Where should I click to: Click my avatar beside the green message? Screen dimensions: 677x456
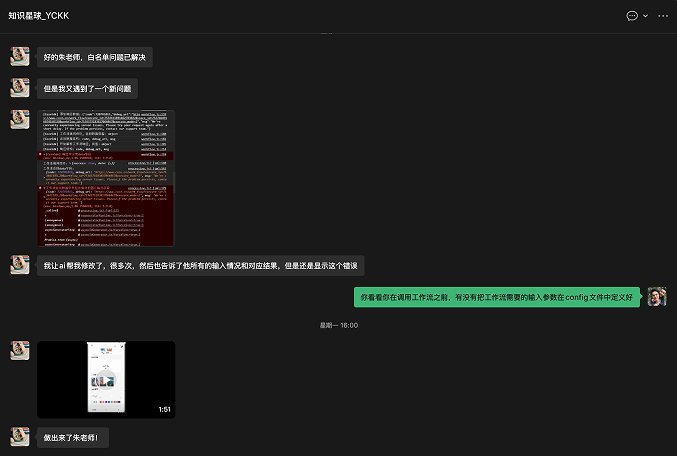tap(656, 297)
